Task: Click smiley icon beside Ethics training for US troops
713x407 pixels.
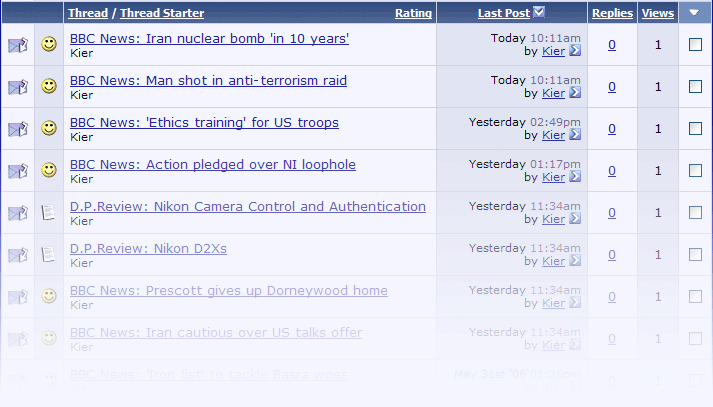Action: (48, 129)
